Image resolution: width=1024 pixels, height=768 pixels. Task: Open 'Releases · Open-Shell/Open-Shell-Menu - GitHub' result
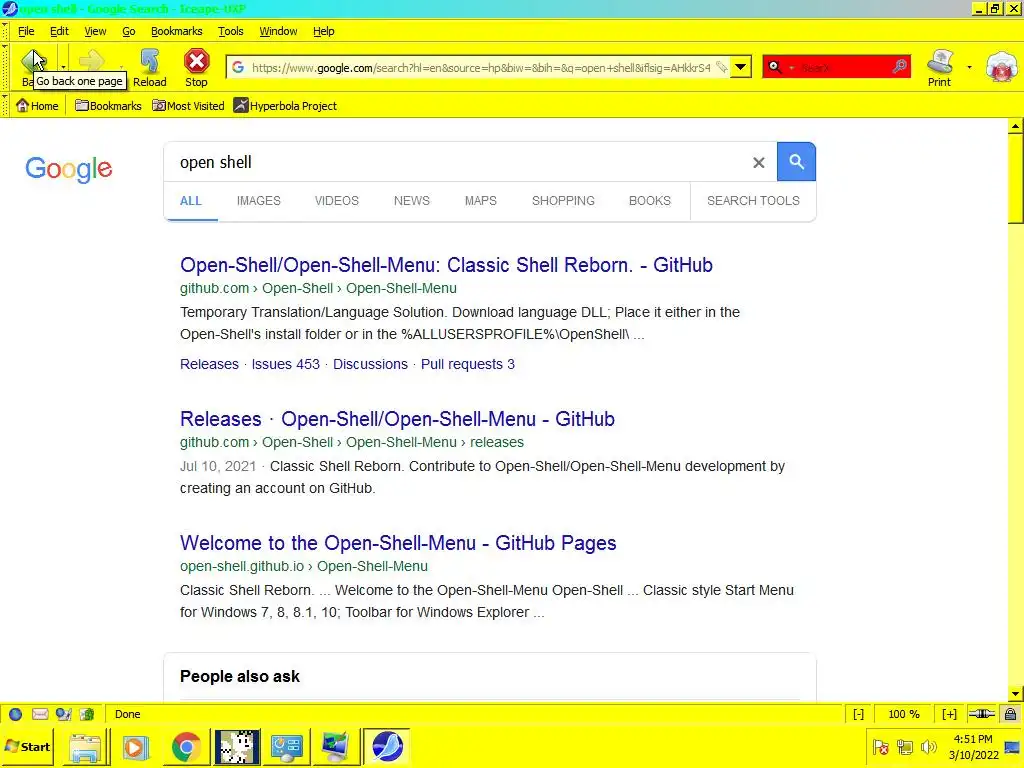tap(397, 419)
